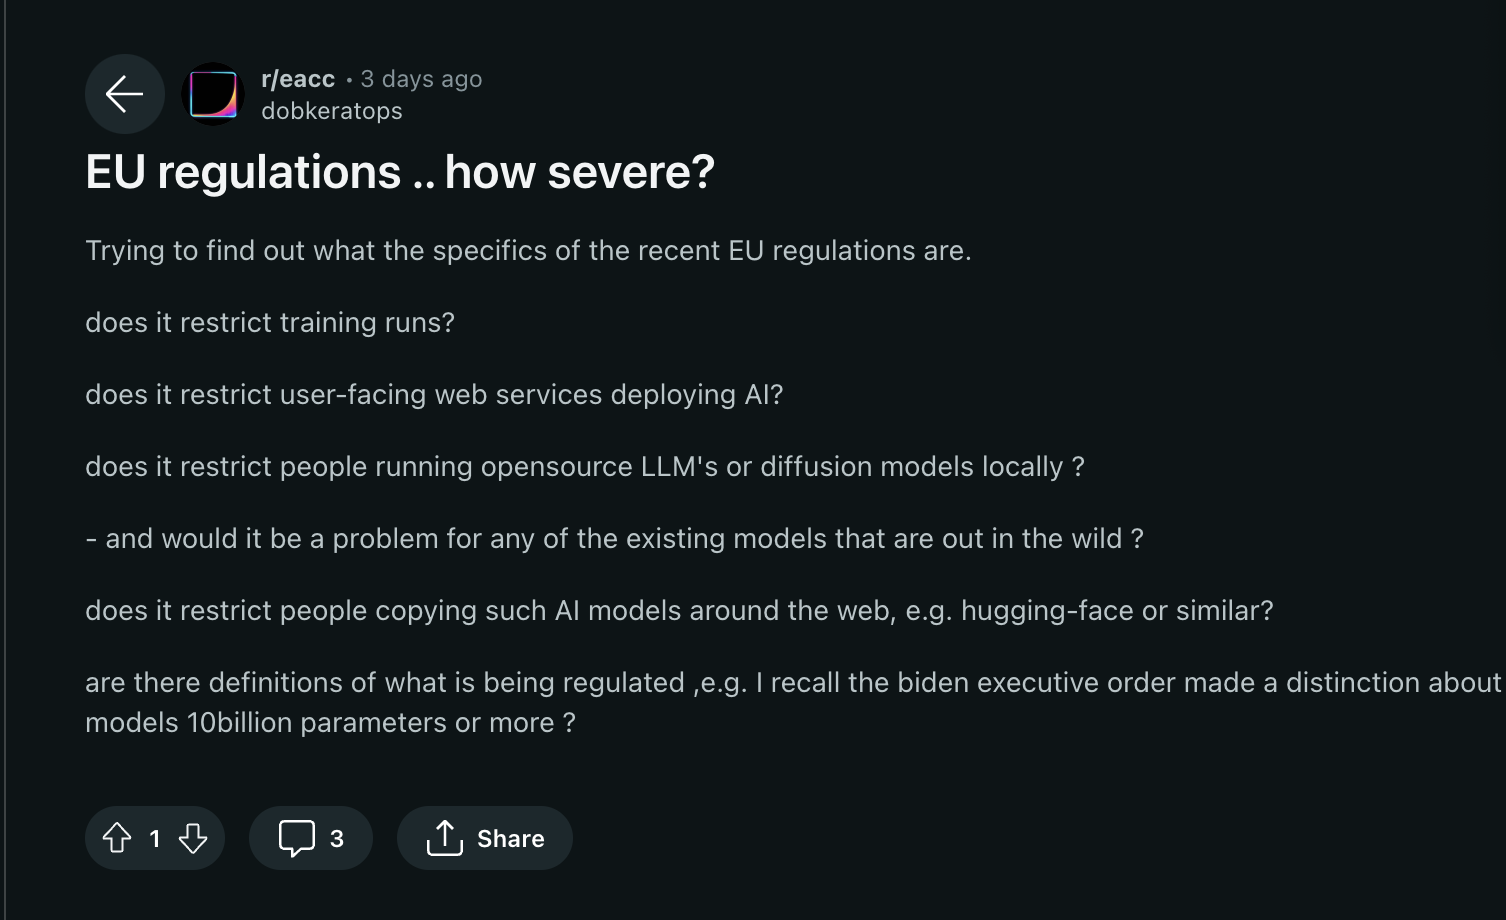This screenshot has height=920, width=1506.
Task: Click the post title "EU regulations .. how severe?"
Action: pyautogui.click(x=400, y=172)
